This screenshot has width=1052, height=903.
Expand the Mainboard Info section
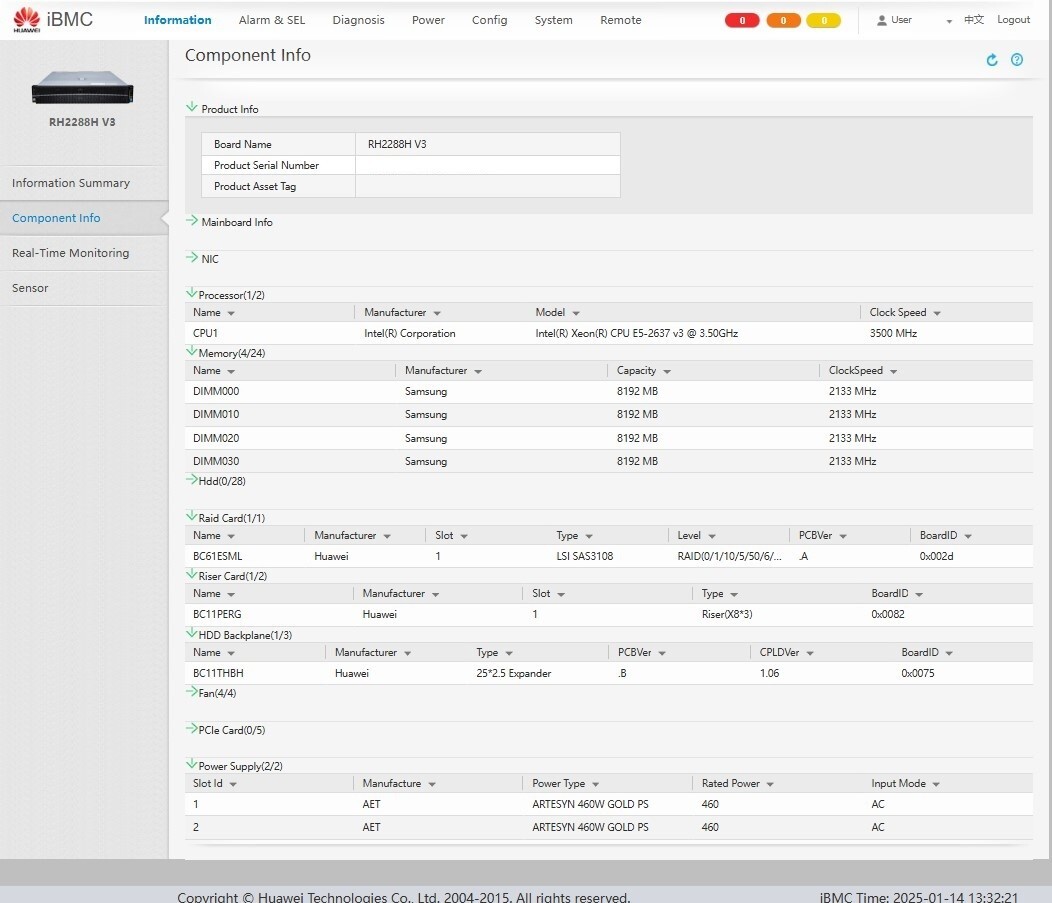192,221
